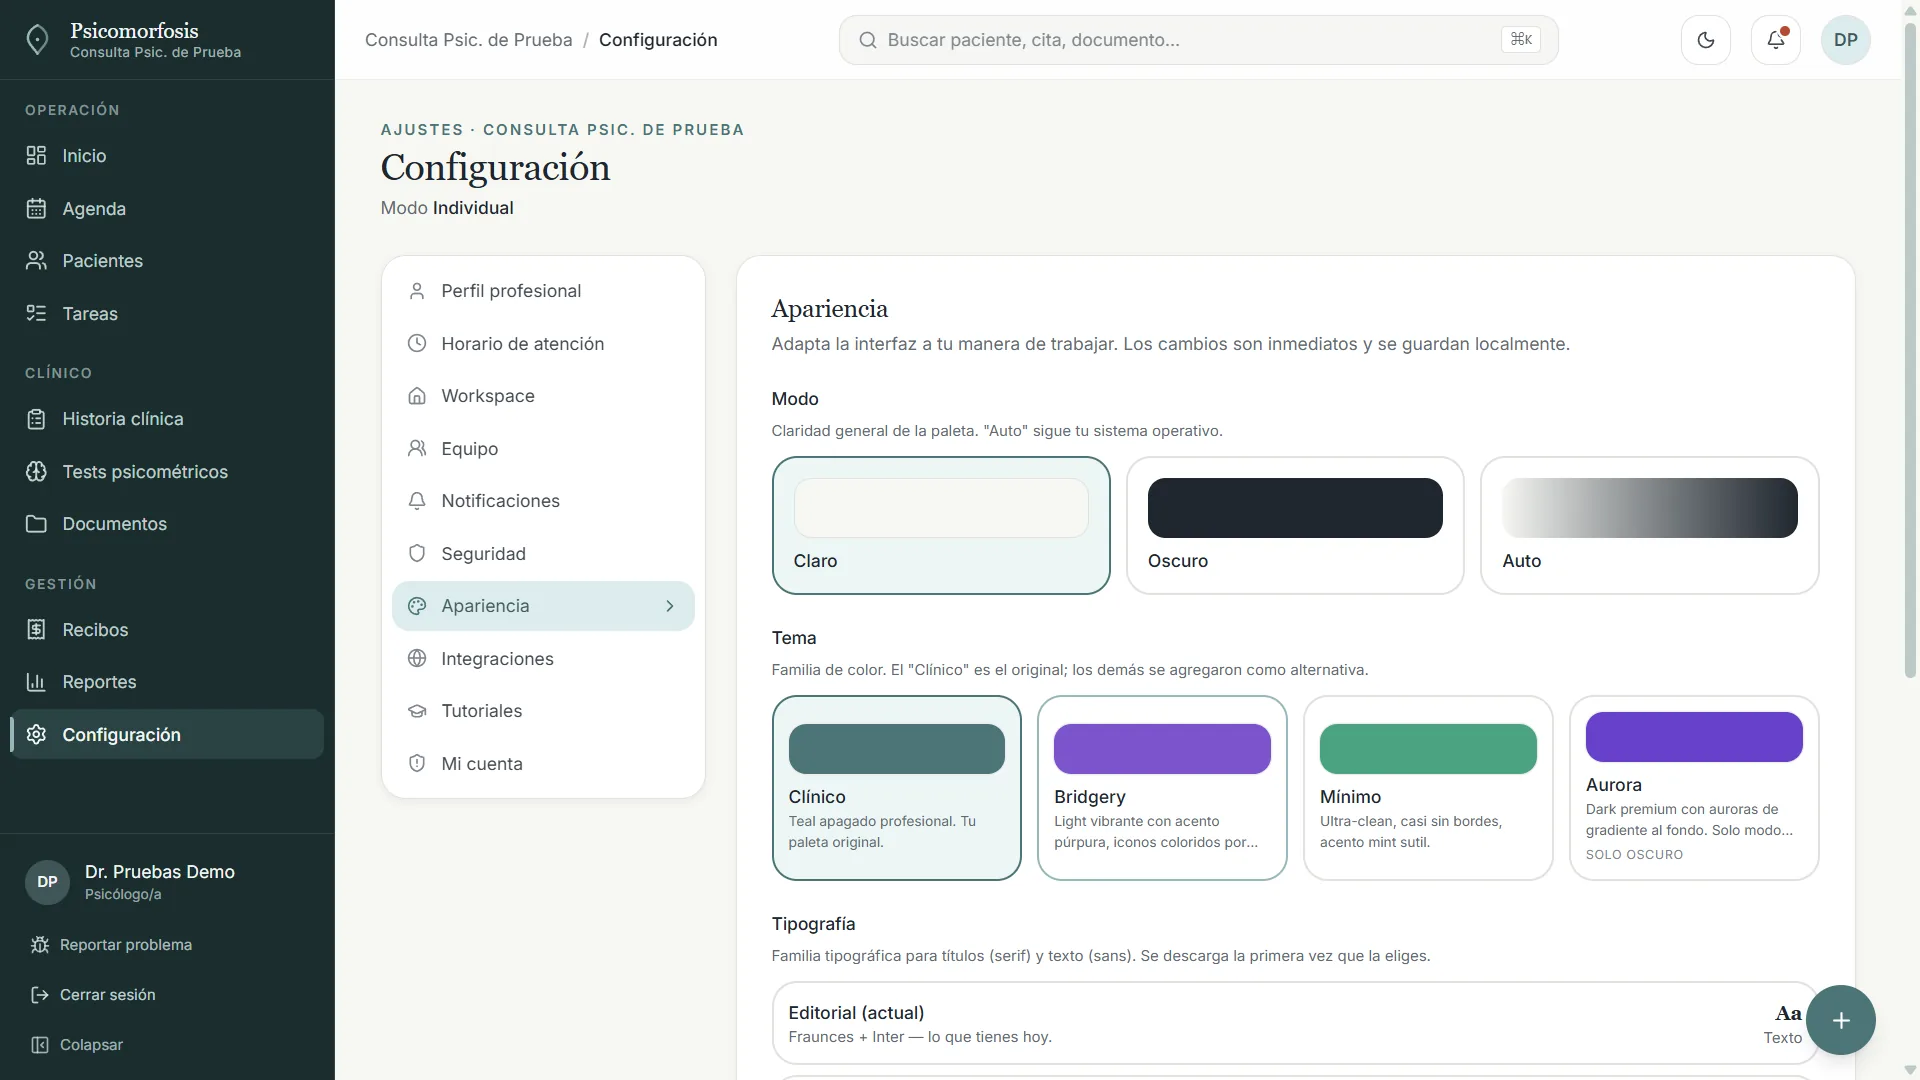Choose the Mínimo theme card
The width and height of the screenshot is (1920, 1080).
tap(1428, 788)
